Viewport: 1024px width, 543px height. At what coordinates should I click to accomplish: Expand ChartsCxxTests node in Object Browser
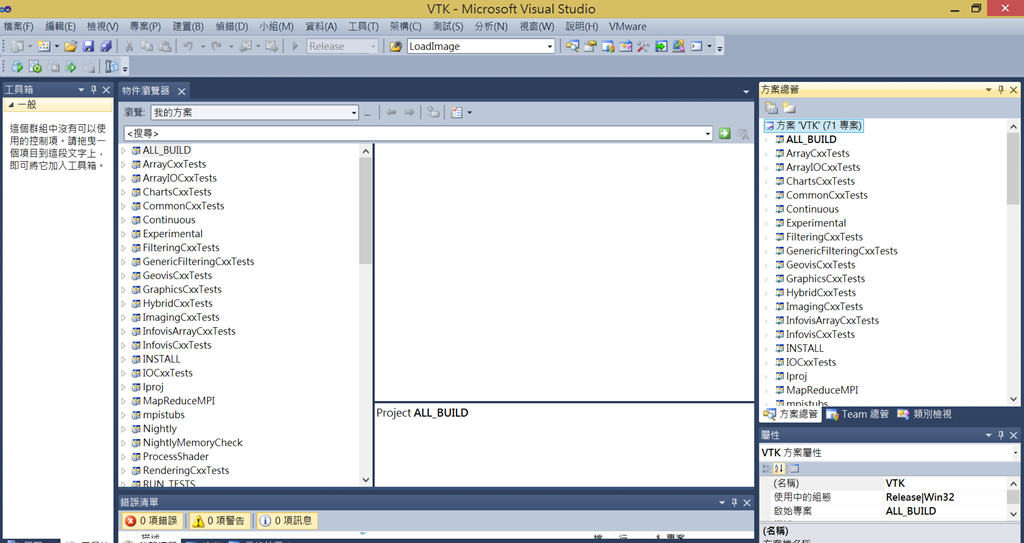point(123,192)
